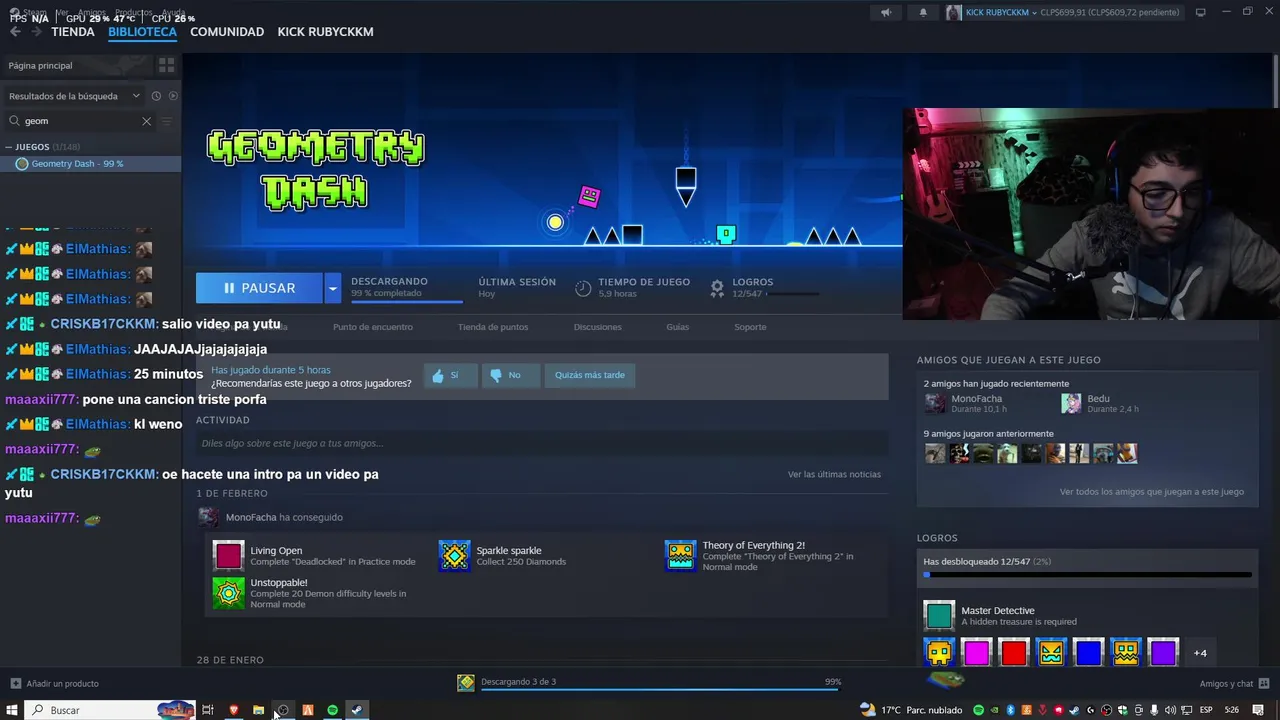Go back with the navigation arrow
Screen dimensions: 1280x720
pyautogui.click(x=15, y=32)
